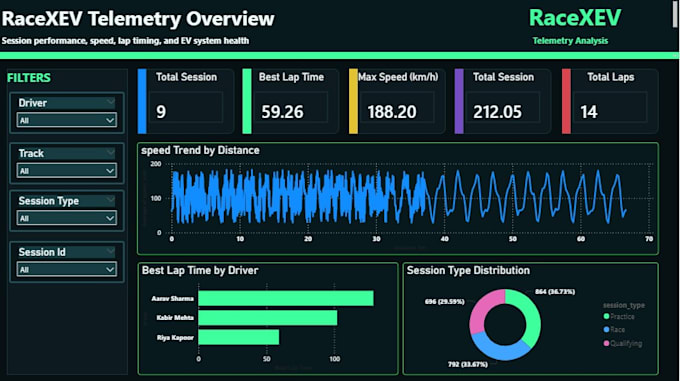Click the chevron beside the Session Type header

[x=111, y=200]
